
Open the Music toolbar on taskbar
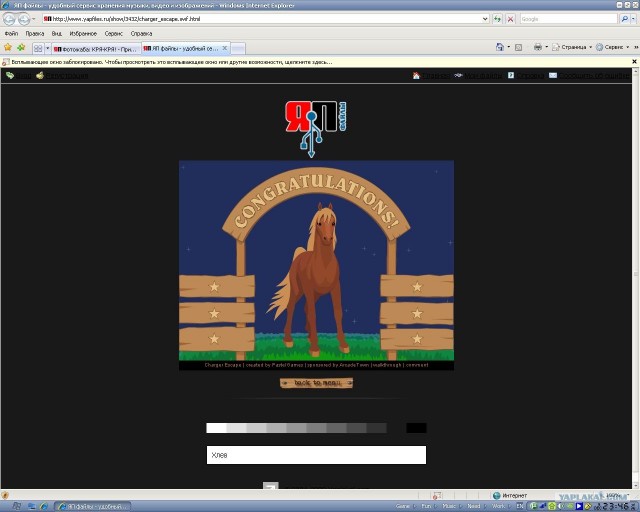point(450,506)
